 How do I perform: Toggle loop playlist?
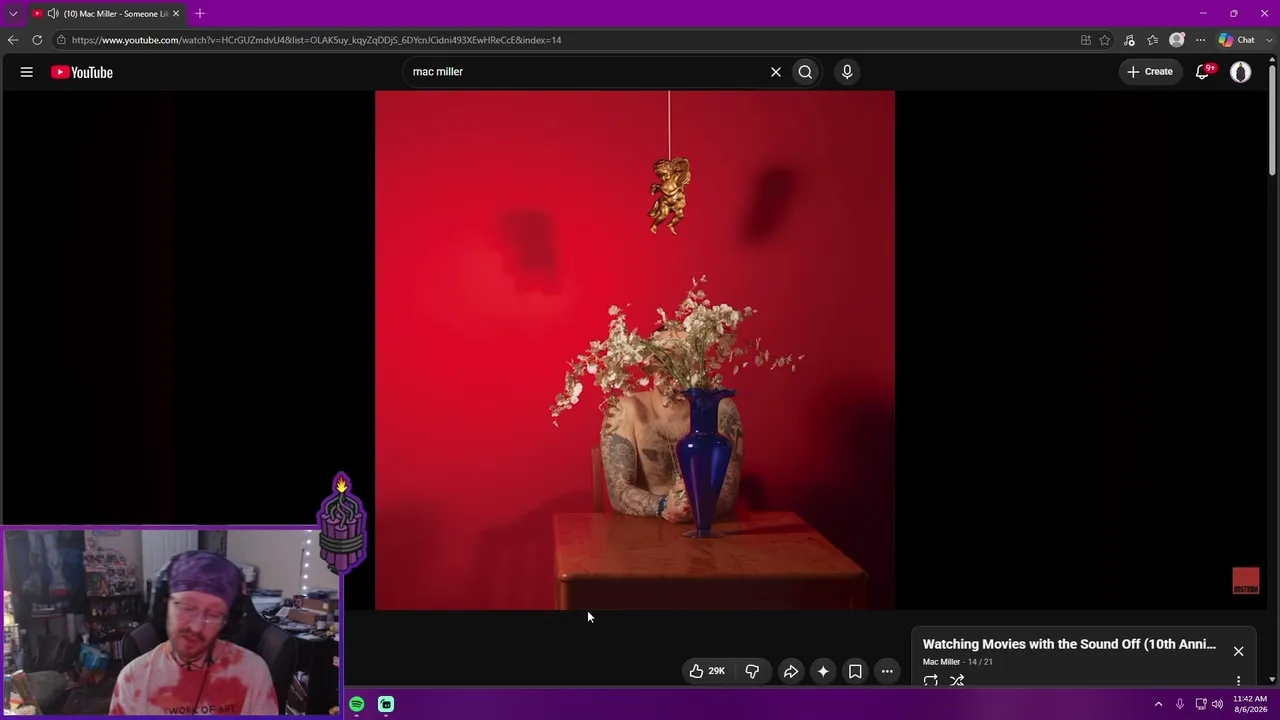931,681
